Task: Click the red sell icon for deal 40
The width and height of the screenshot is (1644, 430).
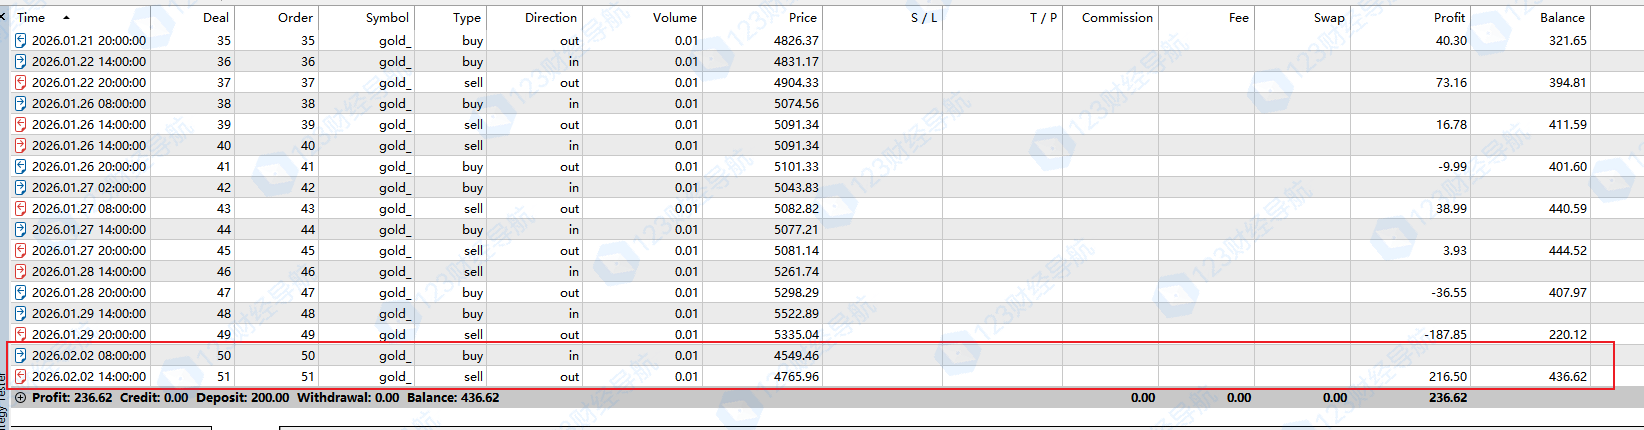Action: pos(20,146)
